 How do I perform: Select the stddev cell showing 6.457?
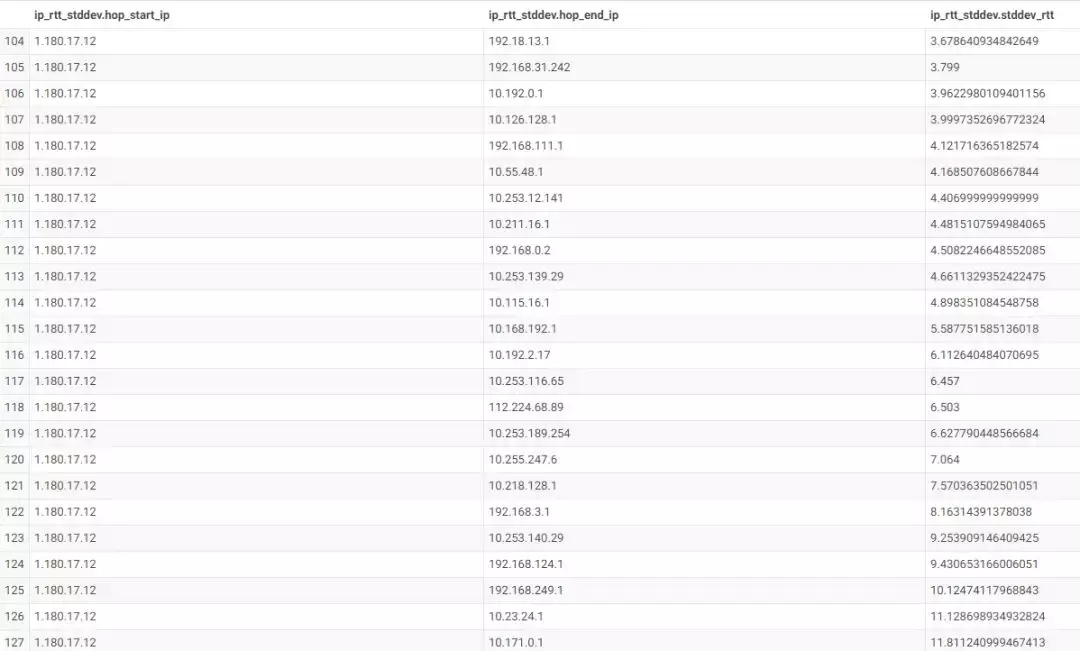(945, 381)
